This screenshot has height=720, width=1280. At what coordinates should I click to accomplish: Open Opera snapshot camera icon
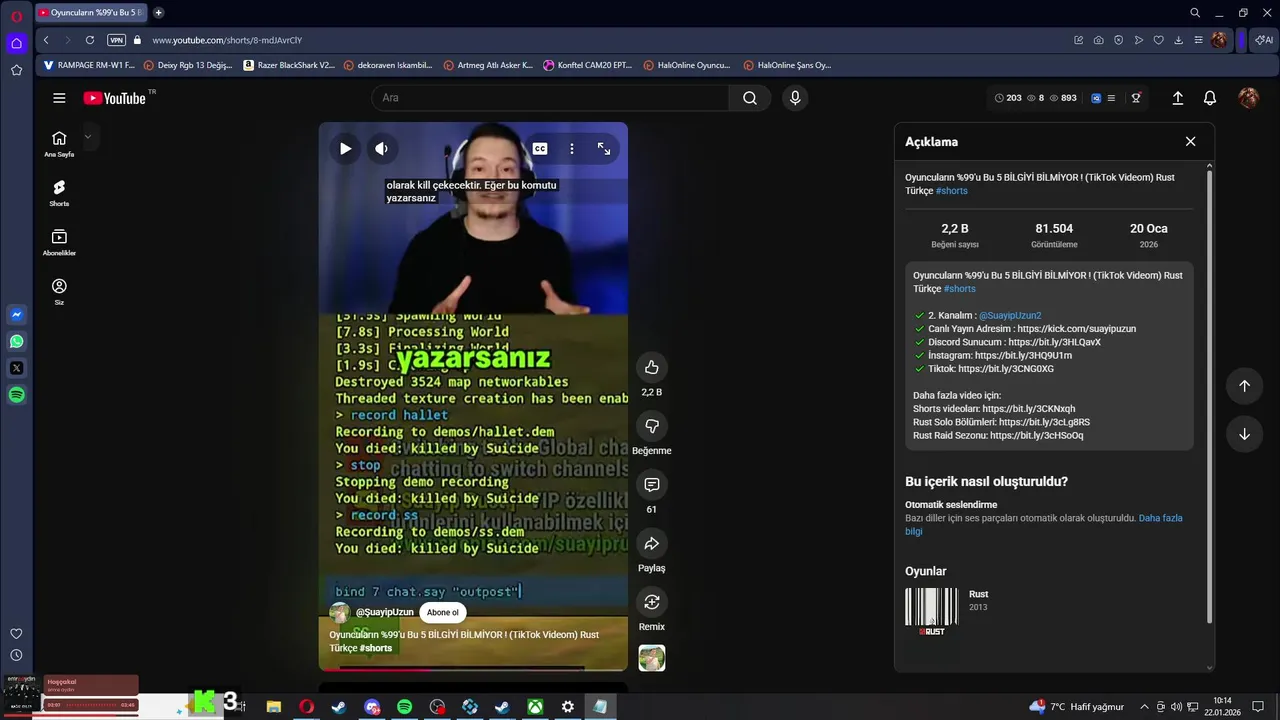[x=1099, y=40]
